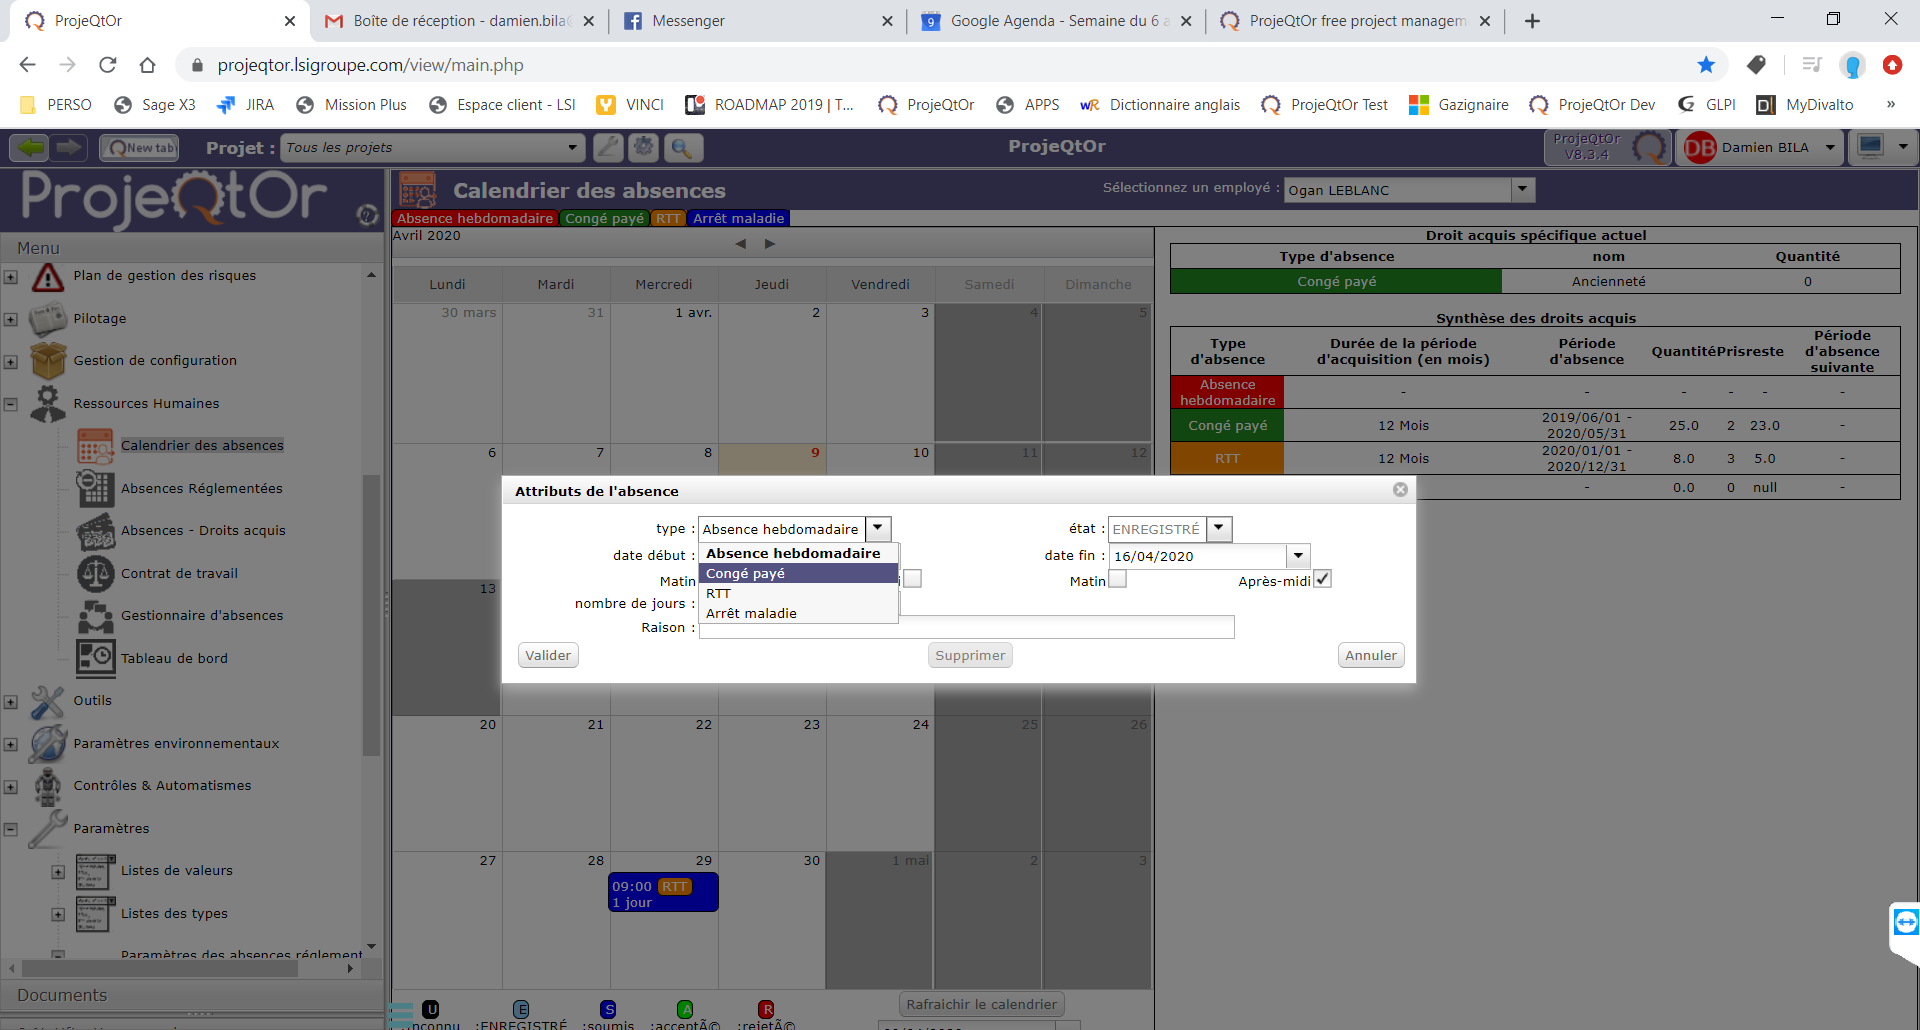The height and width of the screenshot is (1030, 1920).
Task: Click the Raison text input field
Action: (1065, 628)
